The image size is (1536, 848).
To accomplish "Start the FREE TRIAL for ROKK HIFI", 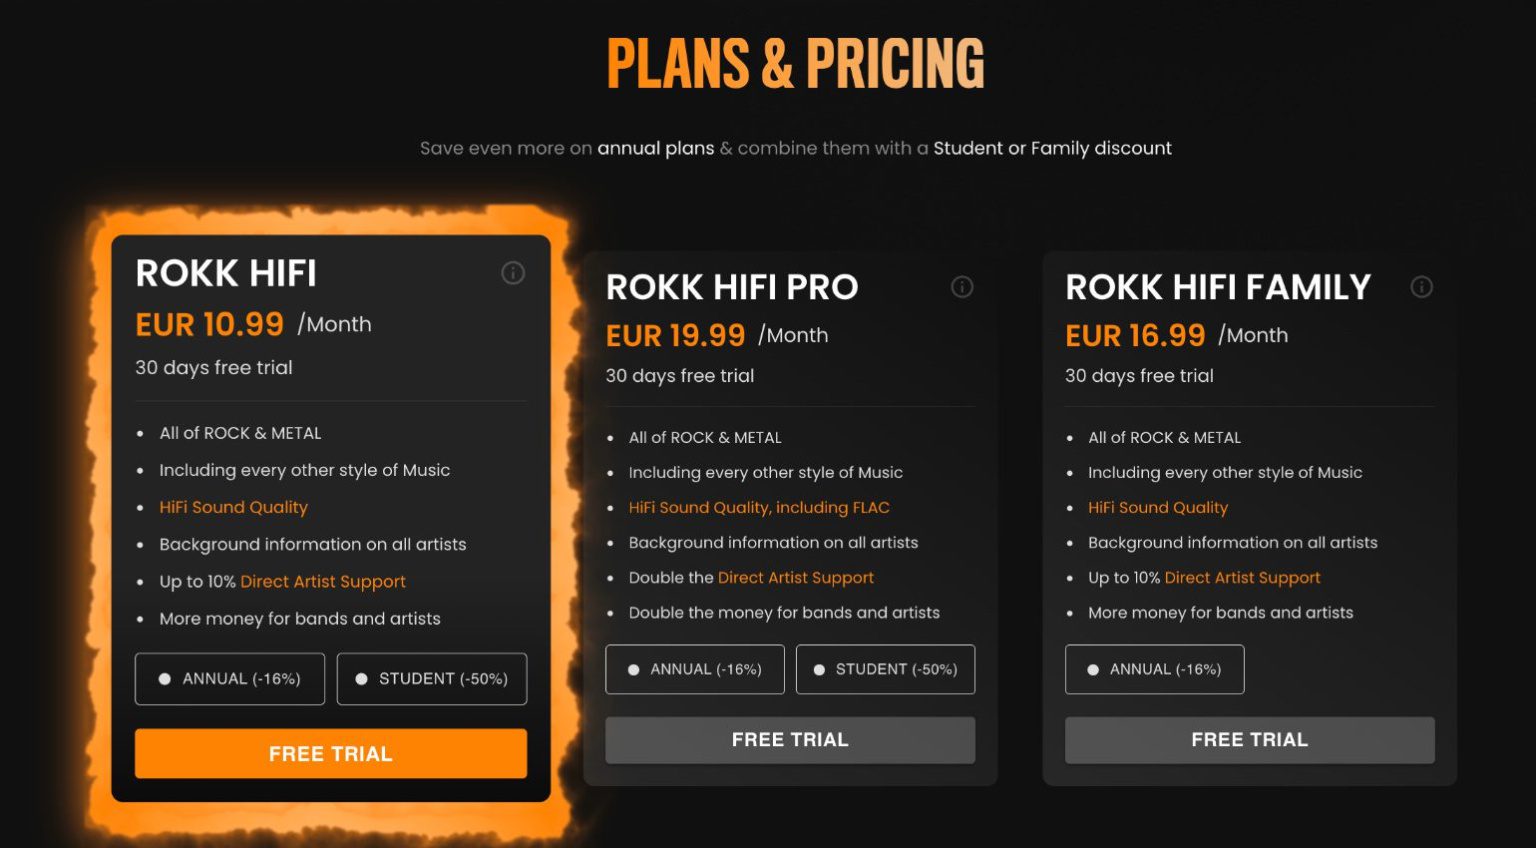I will (330, 753).
